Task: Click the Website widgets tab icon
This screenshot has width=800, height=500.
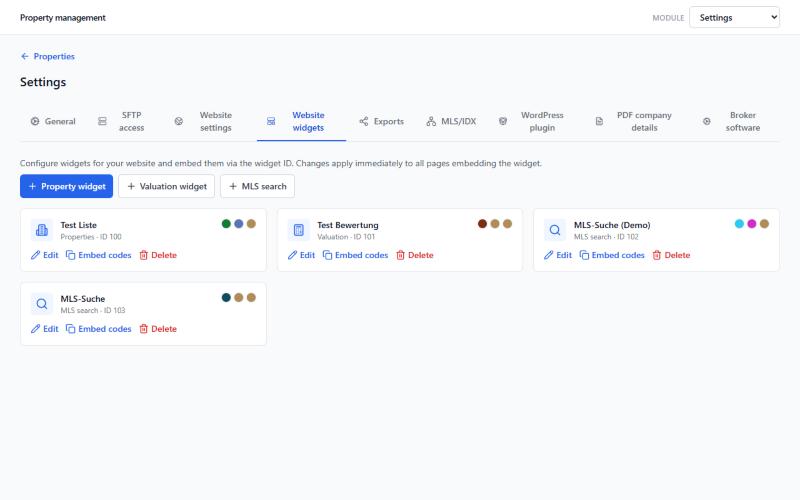Action: tap(271, 121)
